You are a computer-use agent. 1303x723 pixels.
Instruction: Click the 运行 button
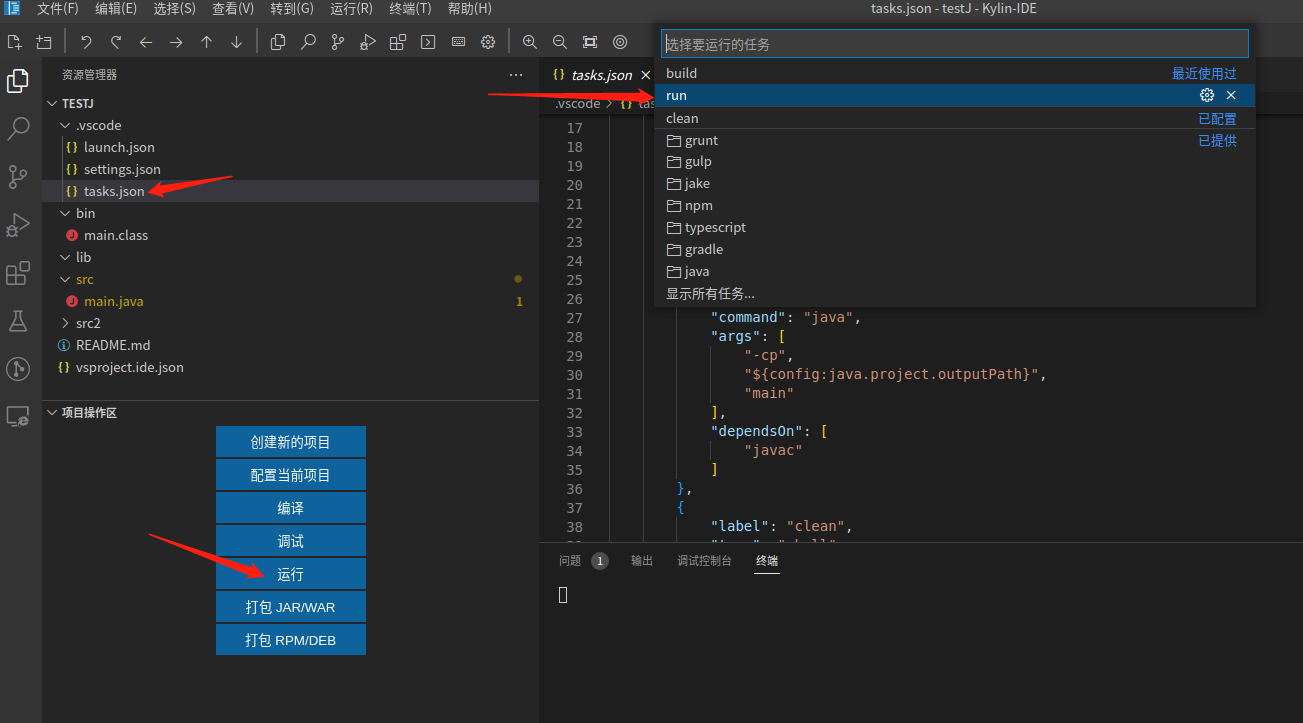tap(291, 574)
